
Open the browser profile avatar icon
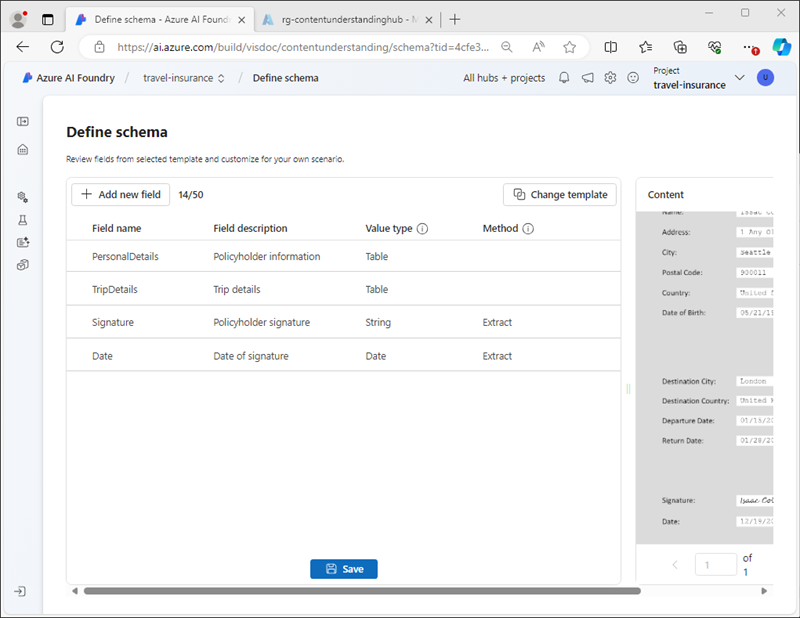pyautogui.click(x=18, y=19)
